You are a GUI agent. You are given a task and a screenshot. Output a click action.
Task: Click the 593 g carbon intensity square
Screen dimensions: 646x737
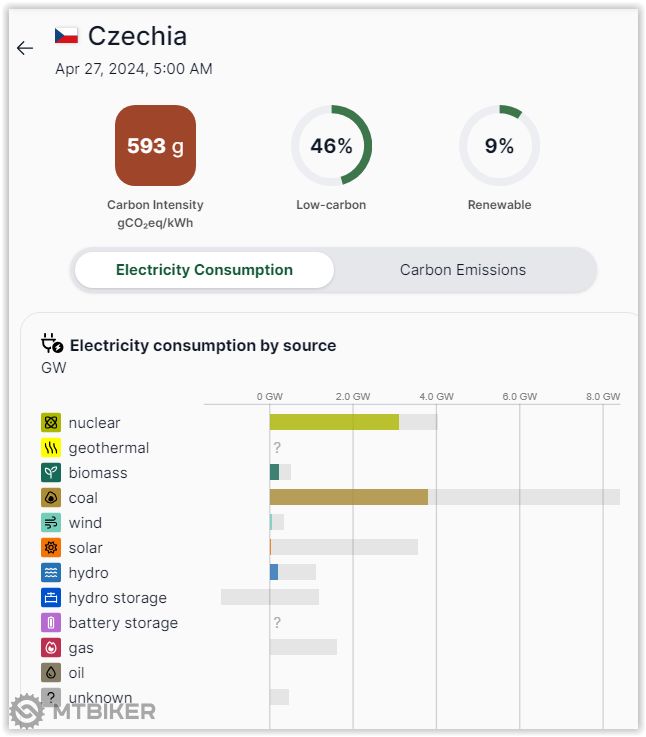coord(155,146)
